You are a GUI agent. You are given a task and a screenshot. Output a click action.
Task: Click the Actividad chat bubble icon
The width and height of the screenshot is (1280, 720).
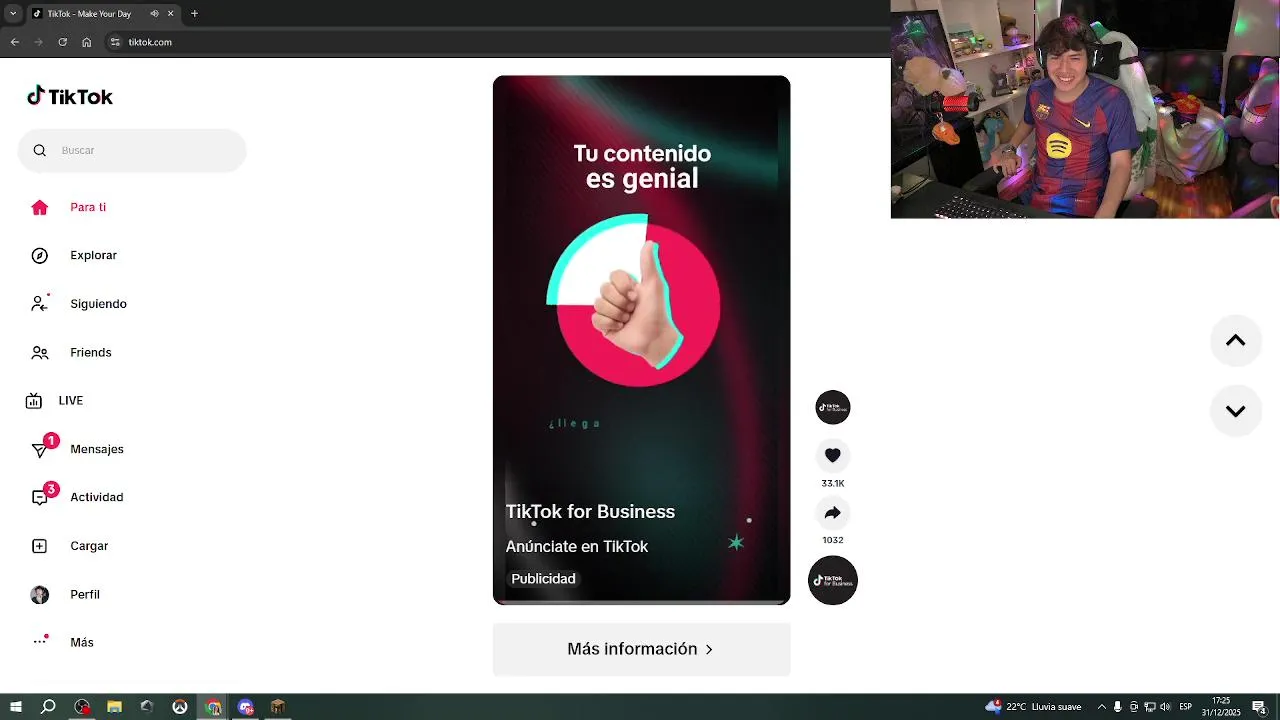(40, 497)
